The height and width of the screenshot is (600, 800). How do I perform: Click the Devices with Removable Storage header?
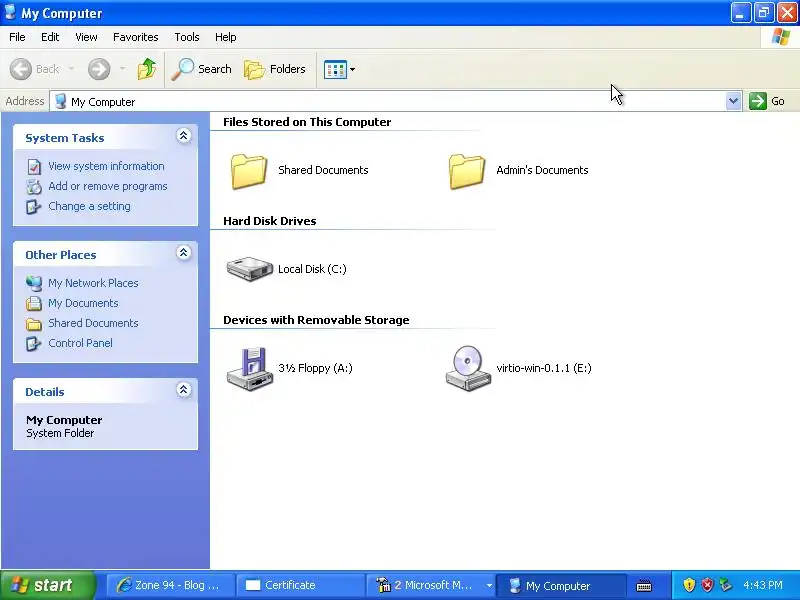316,320
